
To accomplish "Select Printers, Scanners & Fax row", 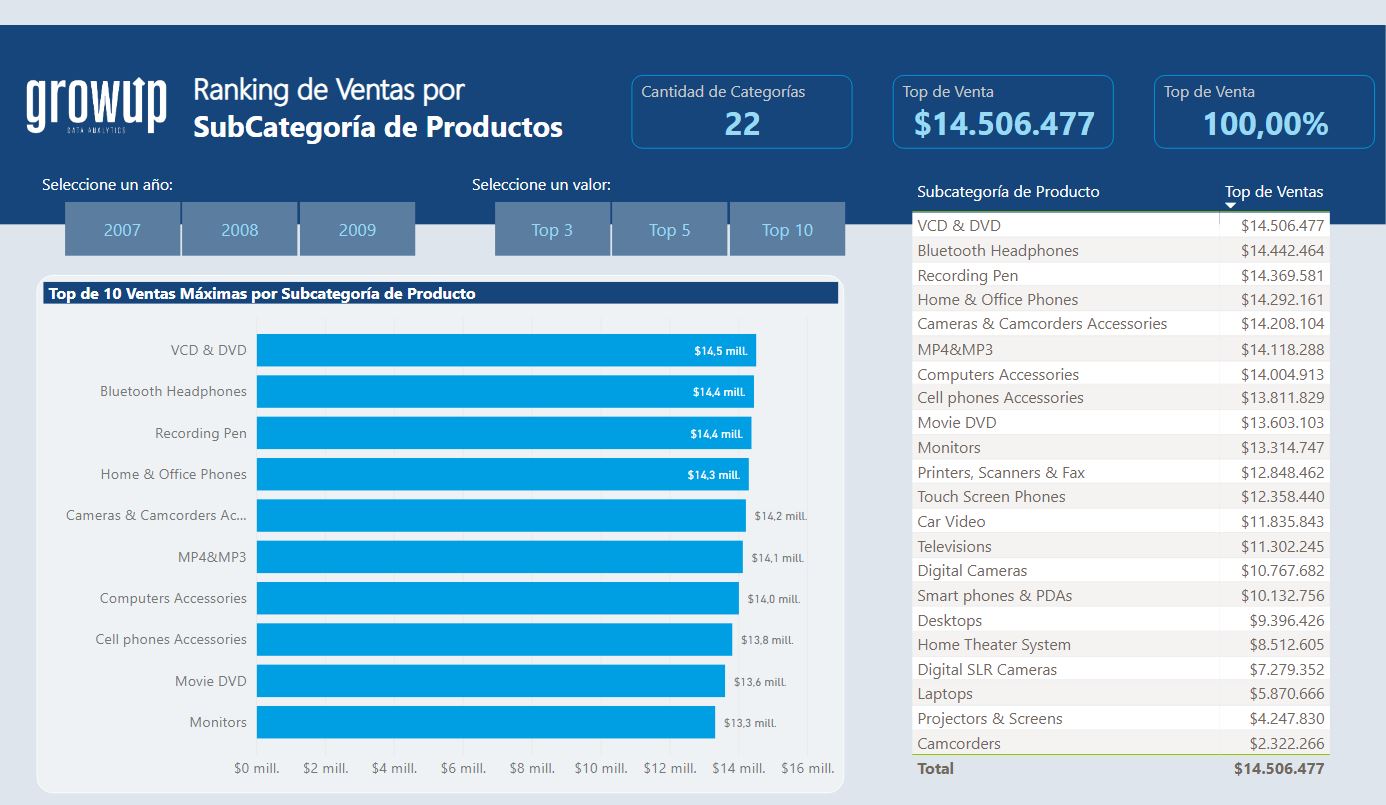I will (1121, 472).
